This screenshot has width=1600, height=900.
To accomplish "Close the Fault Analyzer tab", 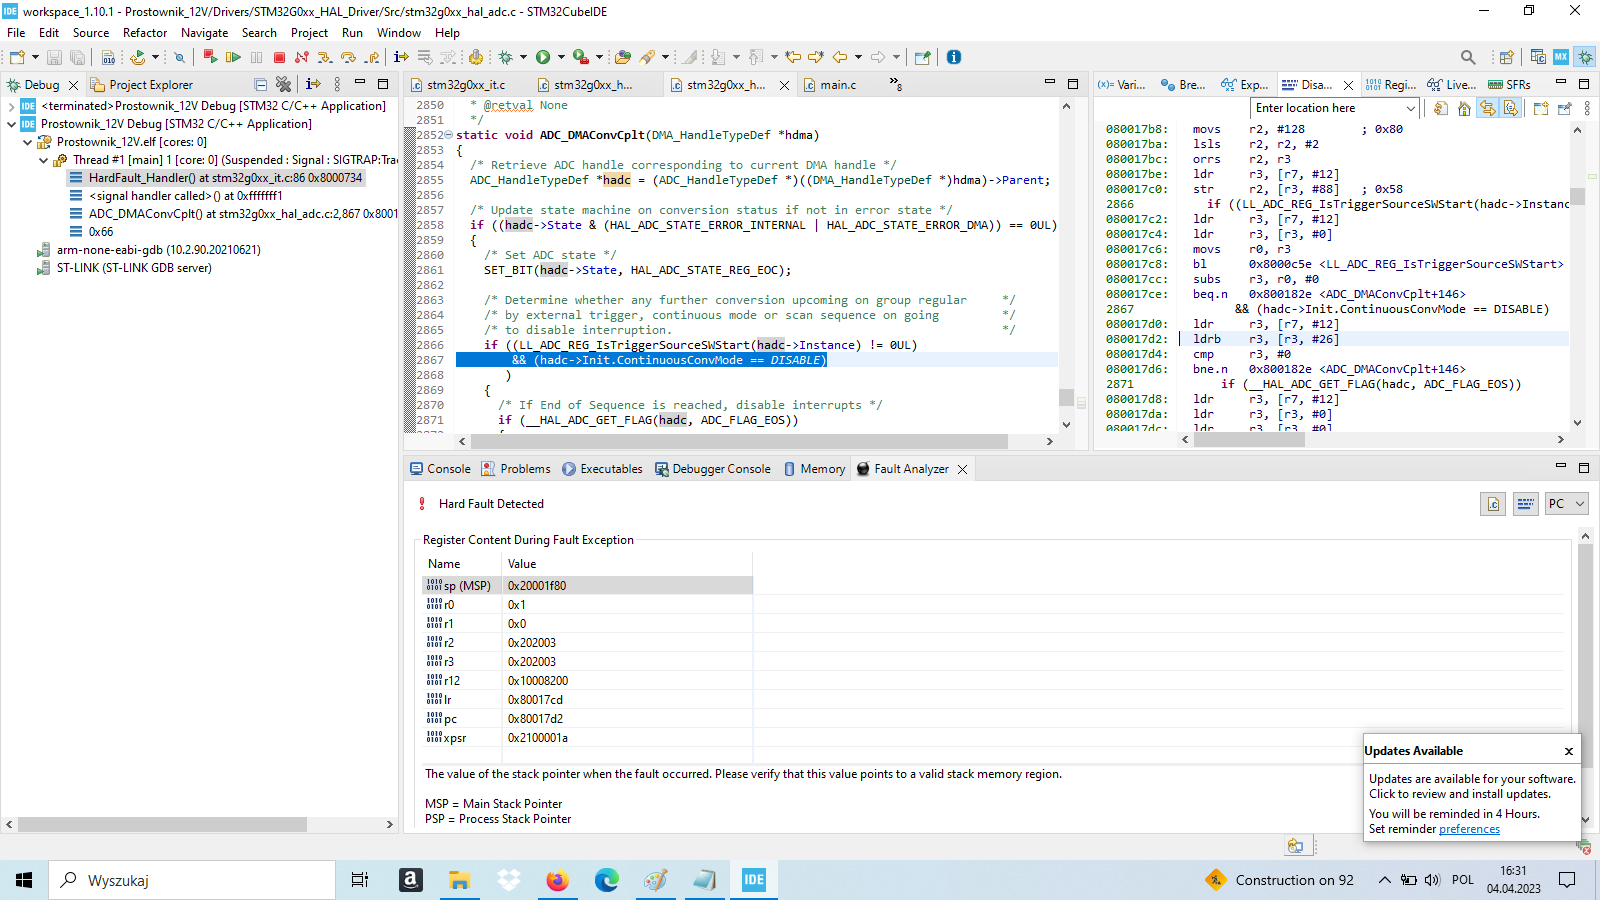I will coord(963,469).
